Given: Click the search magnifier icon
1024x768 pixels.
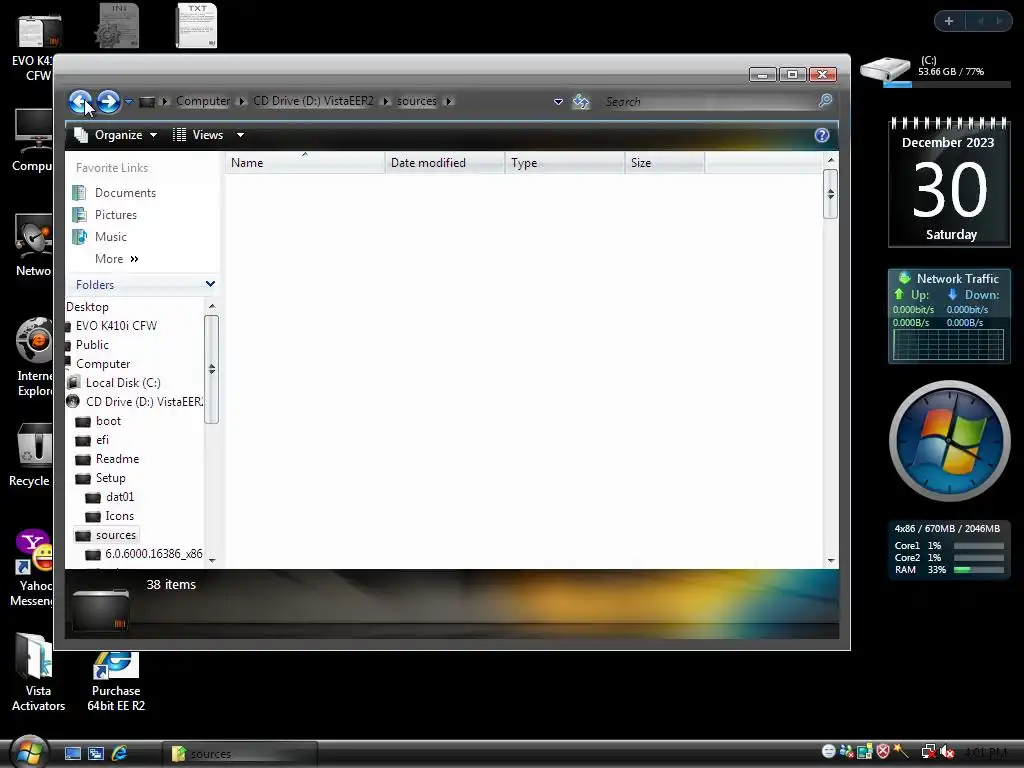Looking at the screenshot, I should coord(825,101).
